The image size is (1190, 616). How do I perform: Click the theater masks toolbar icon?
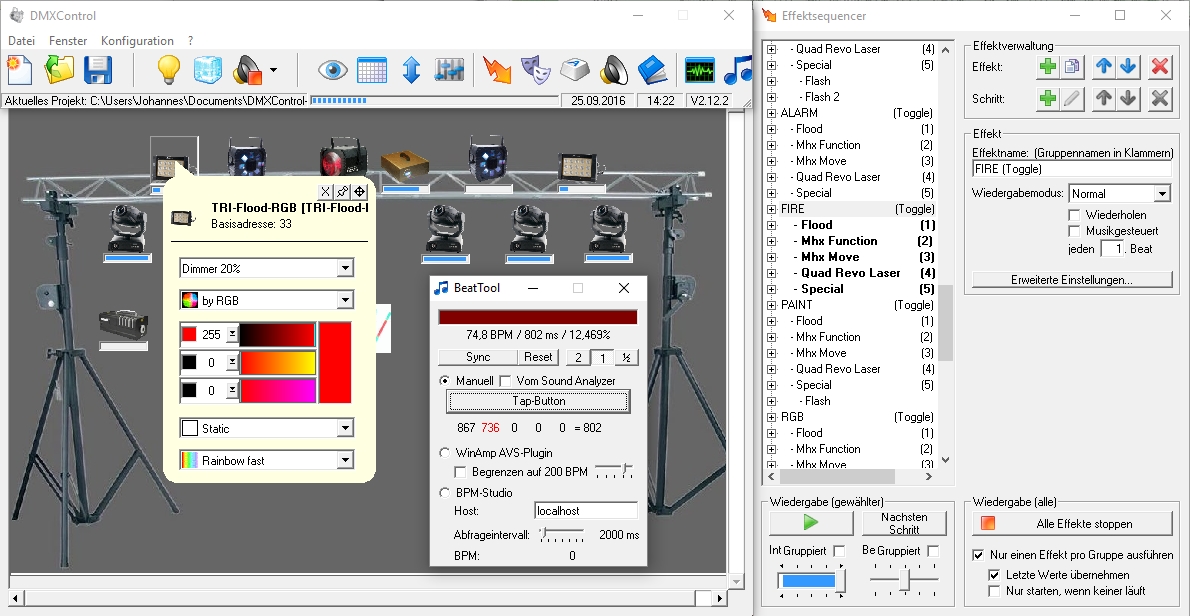click(537, 70)
